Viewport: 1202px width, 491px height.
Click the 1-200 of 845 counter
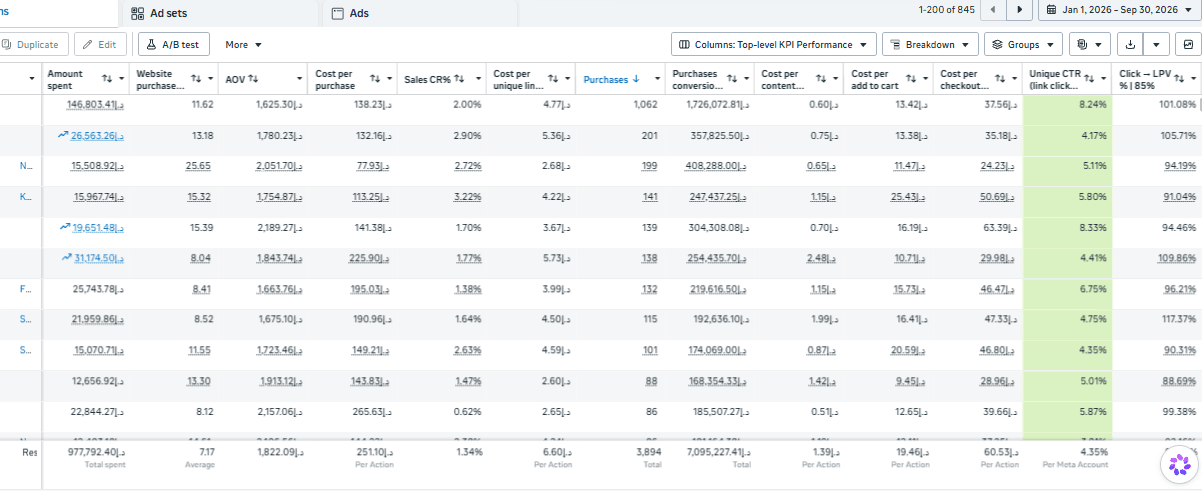tap(946, 10)
